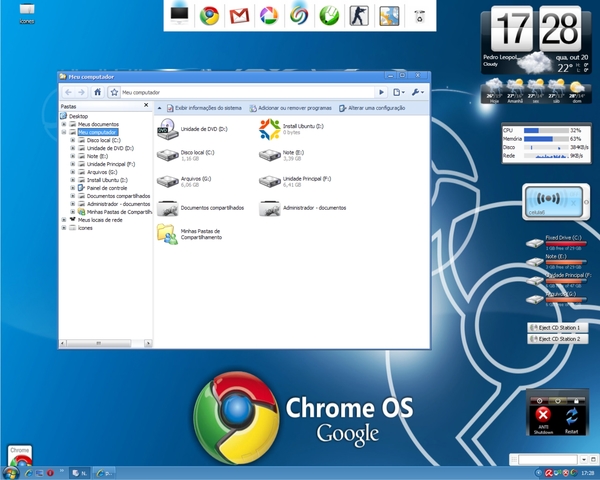
Task: Click the folder pane scroll right arrow
Action: click(148, 343)
